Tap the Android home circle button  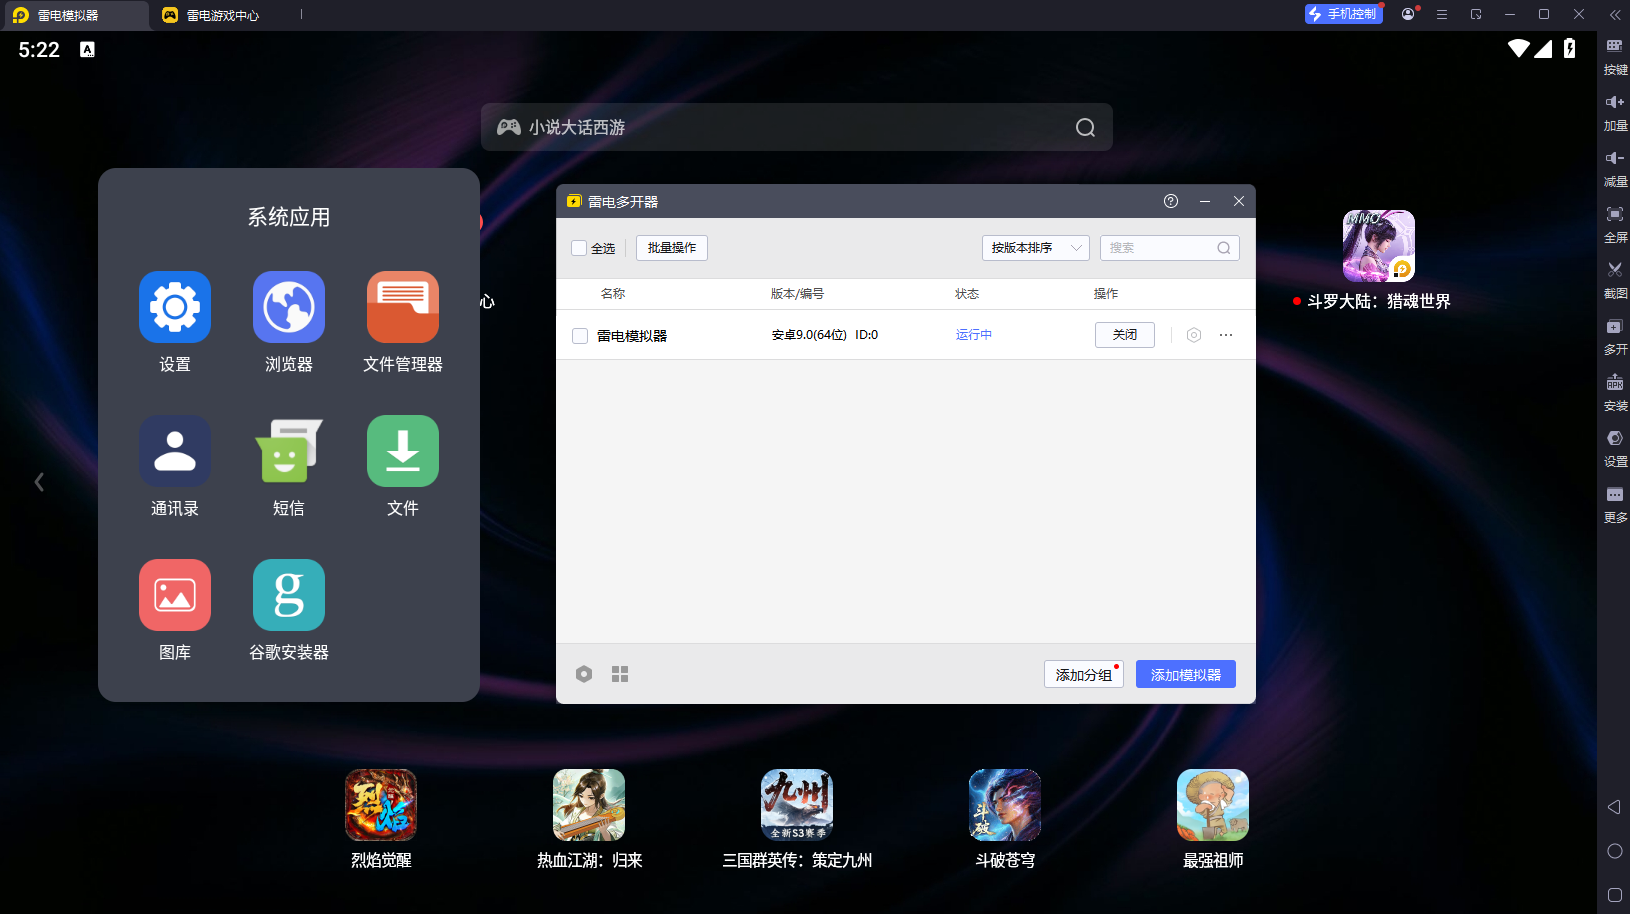coord(1614,851)
